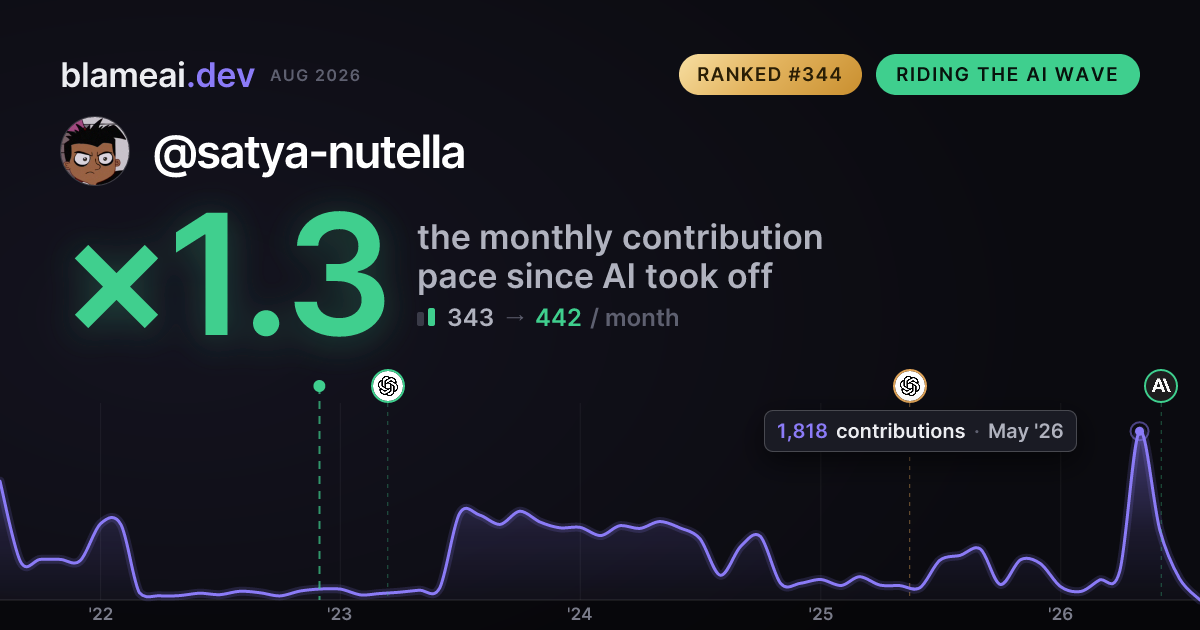Select the '22 year label on axis
Screen dimensions: 1200x630
(100, 614)
